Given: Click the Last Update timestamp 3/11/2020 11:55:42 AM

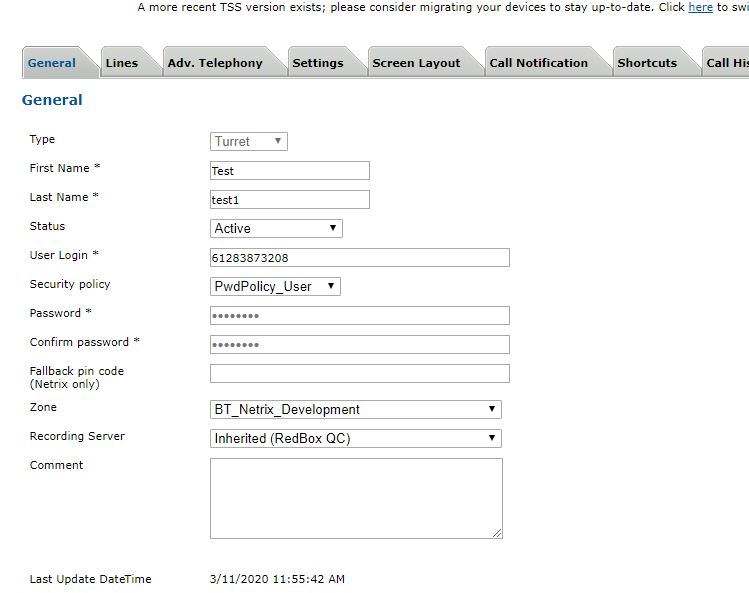Looking at the screenshot, I should [x=277, y=579].
